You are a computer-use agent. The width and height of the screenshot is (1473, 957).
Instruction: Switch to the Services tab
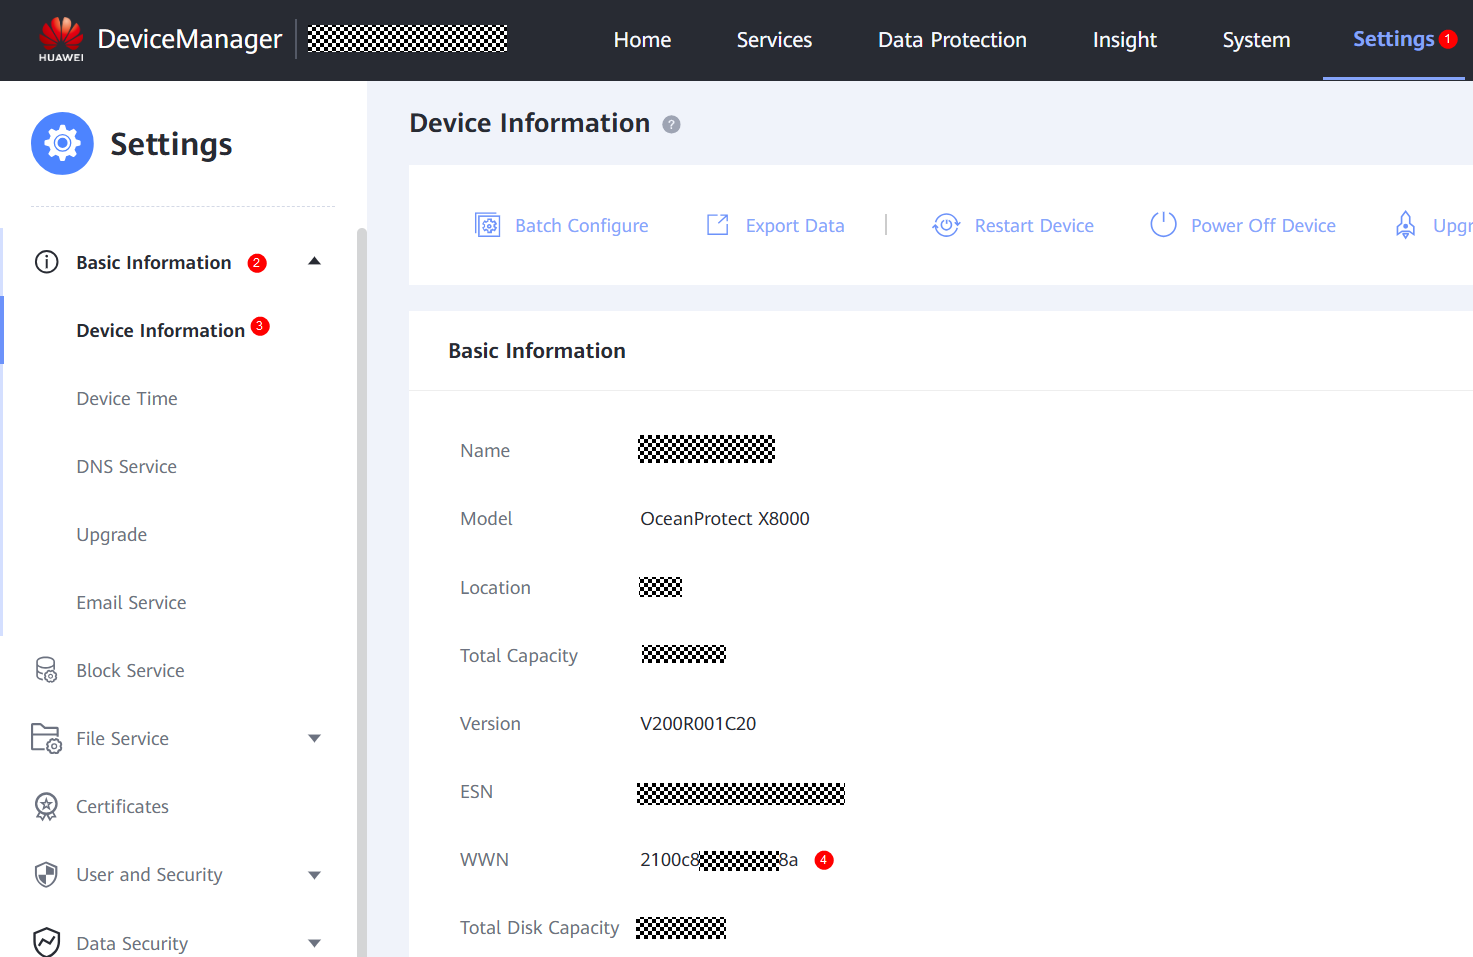(x=774, y=40)
